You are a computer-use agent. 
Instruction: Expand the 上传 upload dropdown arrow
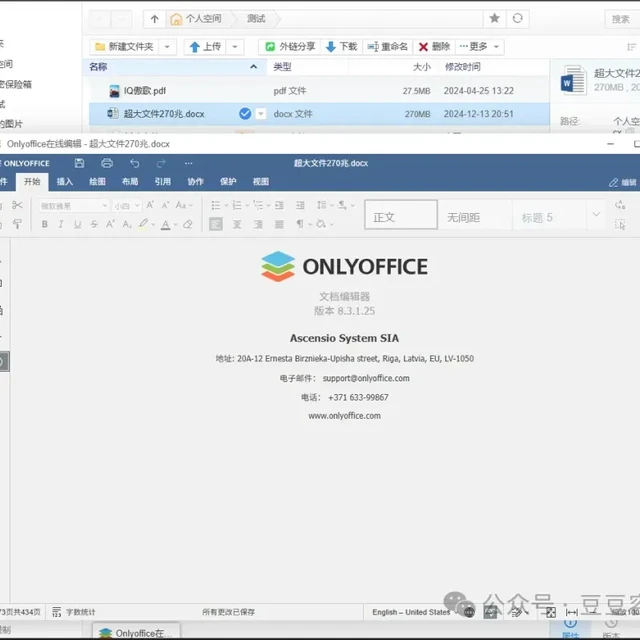tap(235, 46)
